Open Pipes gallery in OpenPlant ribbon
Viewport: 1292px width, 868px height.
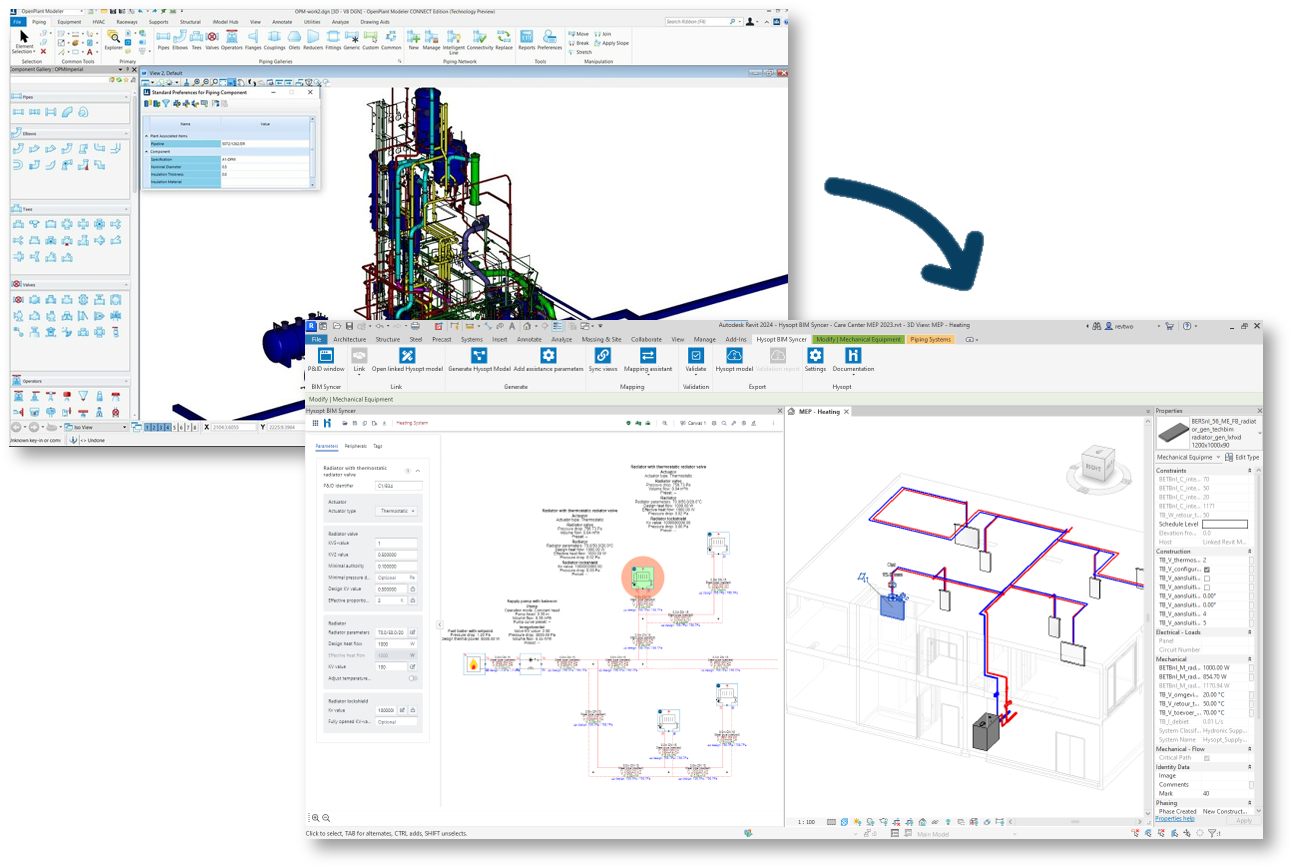(163, 39)
